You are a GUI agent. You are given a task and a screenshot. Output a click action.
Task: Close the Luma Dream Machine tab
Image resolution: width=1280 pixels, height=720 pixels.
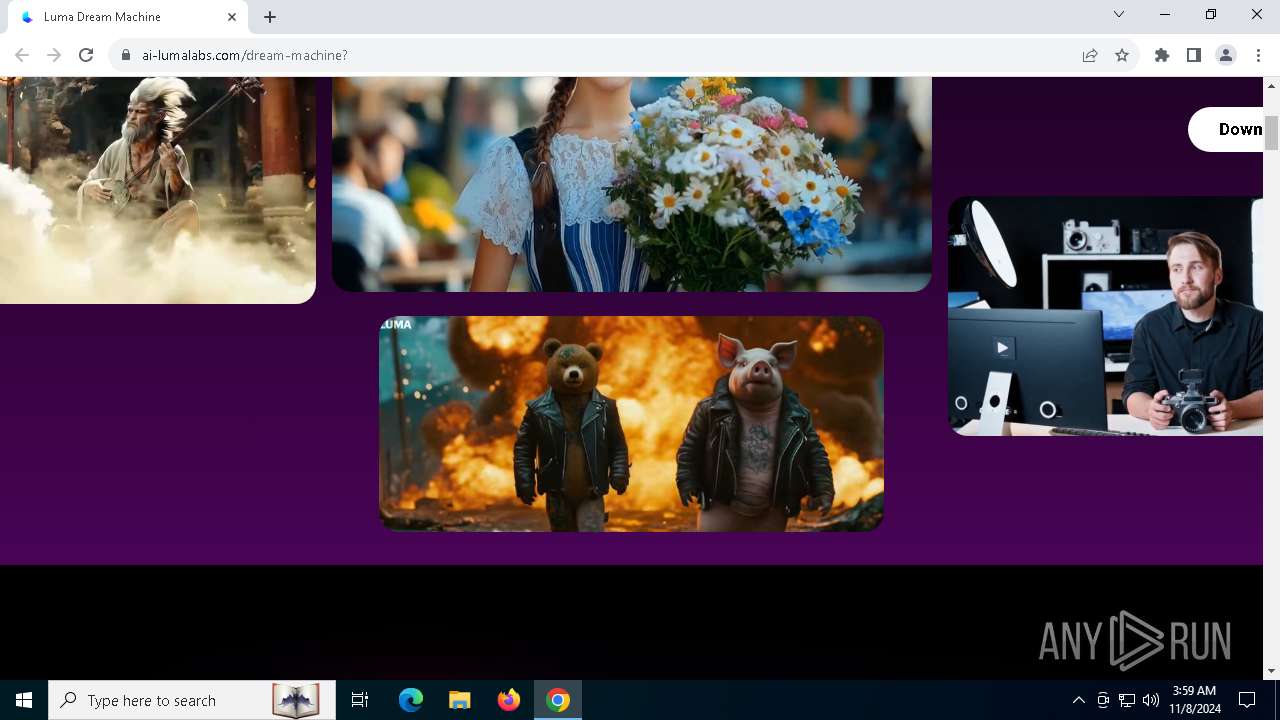point(232,17)
